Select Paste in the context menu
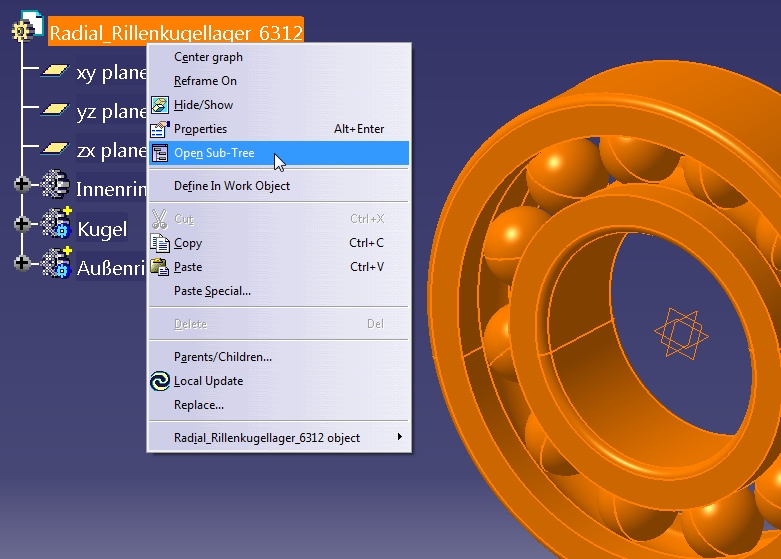The height and width of the screenshot is (559, 781). (279, 267)
